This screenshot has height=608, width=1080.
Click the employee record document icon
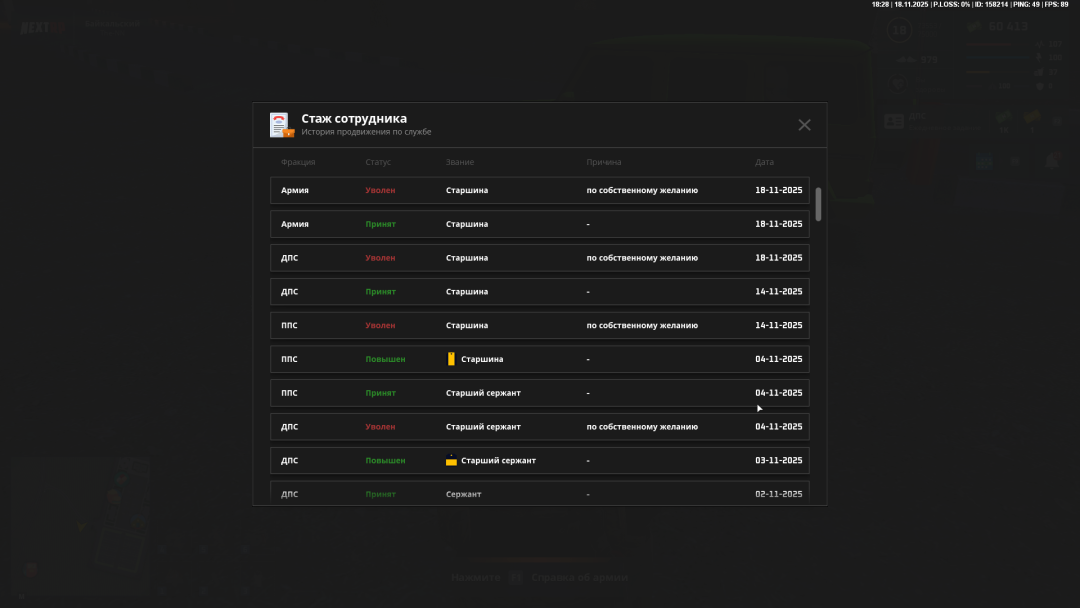click(x=280, y=125)
